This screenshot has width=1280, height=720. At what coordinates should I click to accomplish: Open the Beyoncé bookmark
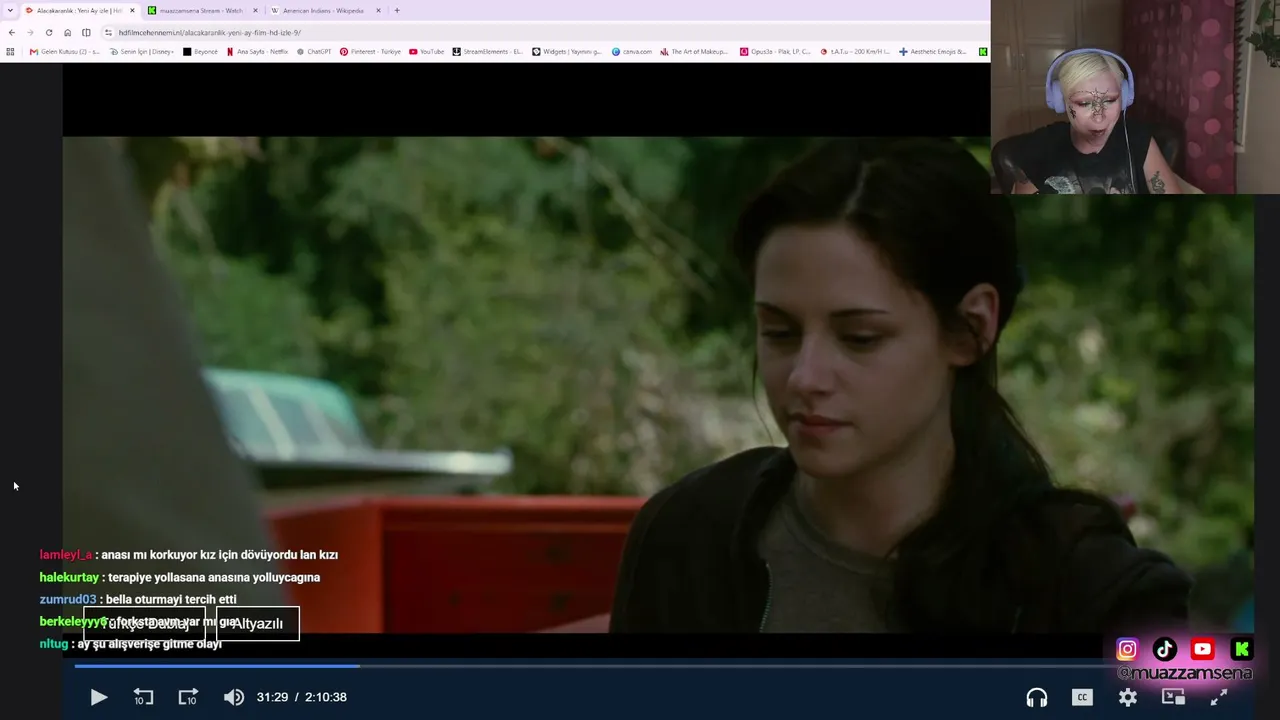coord(200,51)
